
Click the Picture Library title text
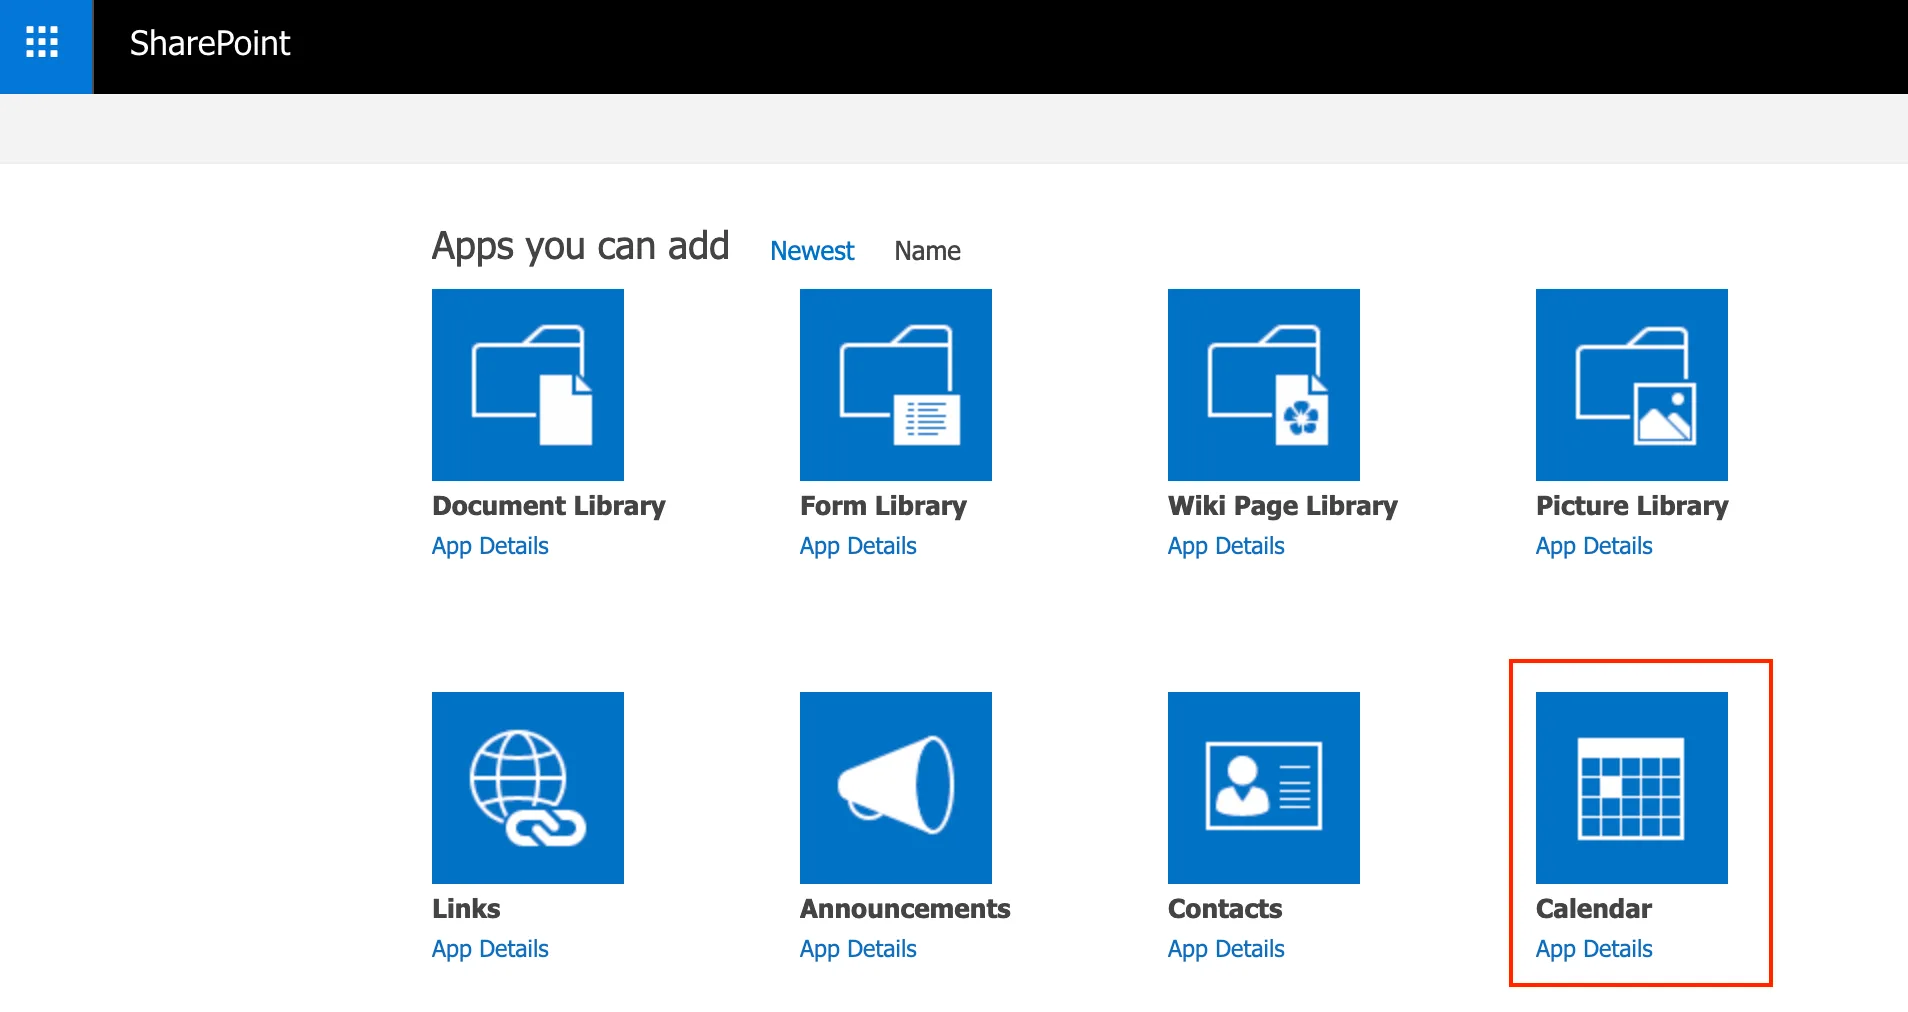(x=1632, y=506)
